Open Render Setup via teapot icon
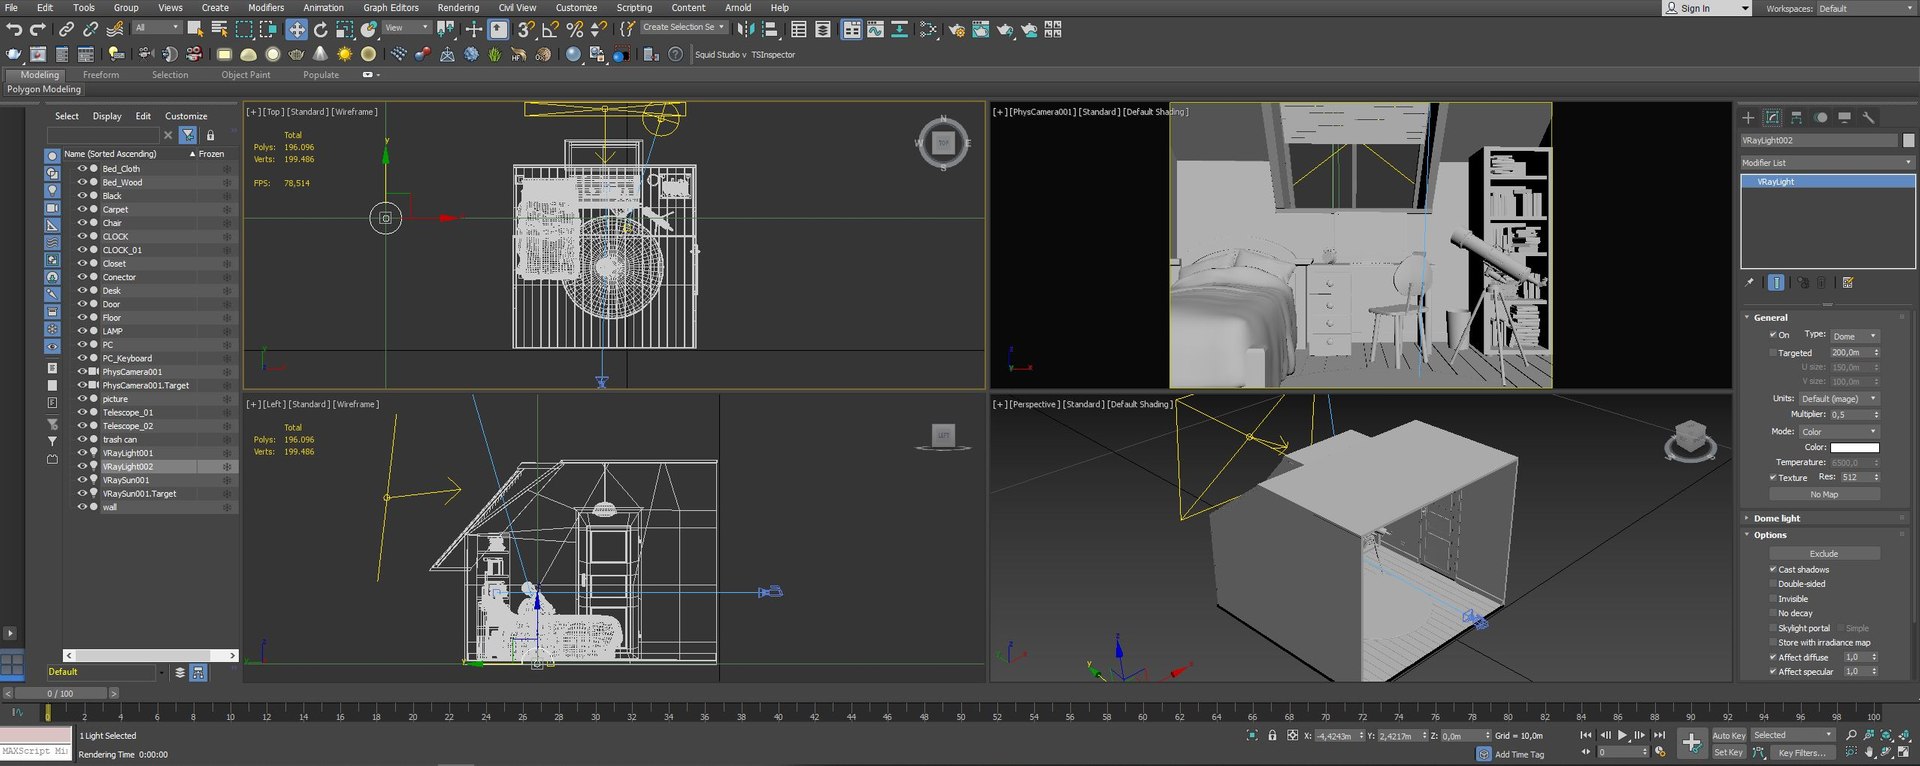The width and height of the screenshot is (1920, 766). pos(956,30)
